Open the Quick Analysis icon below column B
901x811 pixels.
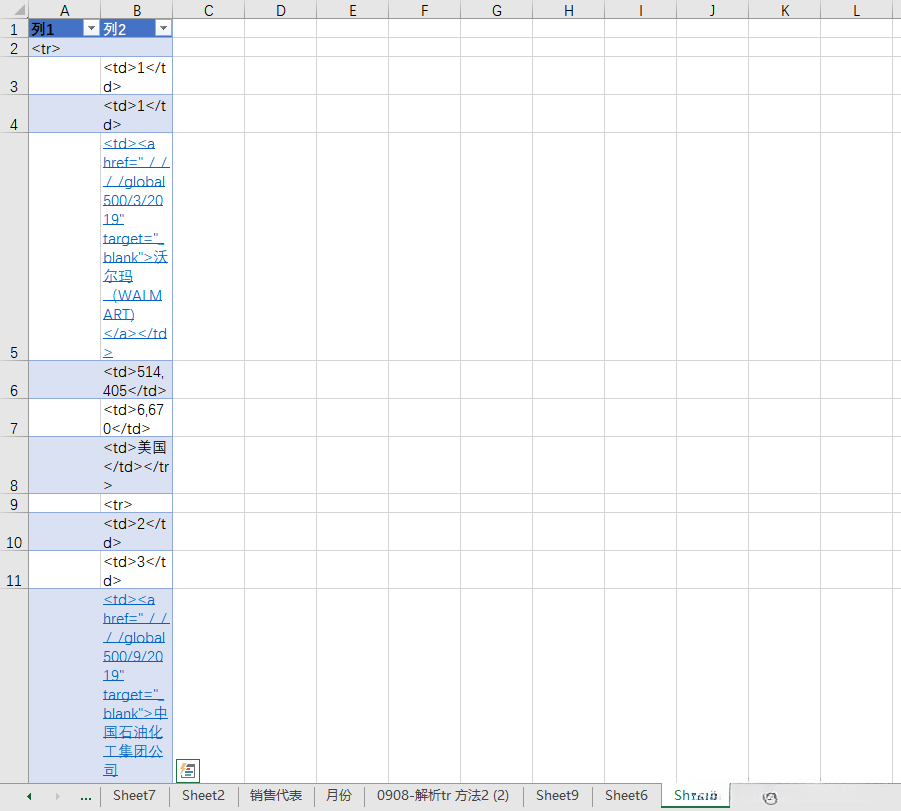tap(188, 771)
